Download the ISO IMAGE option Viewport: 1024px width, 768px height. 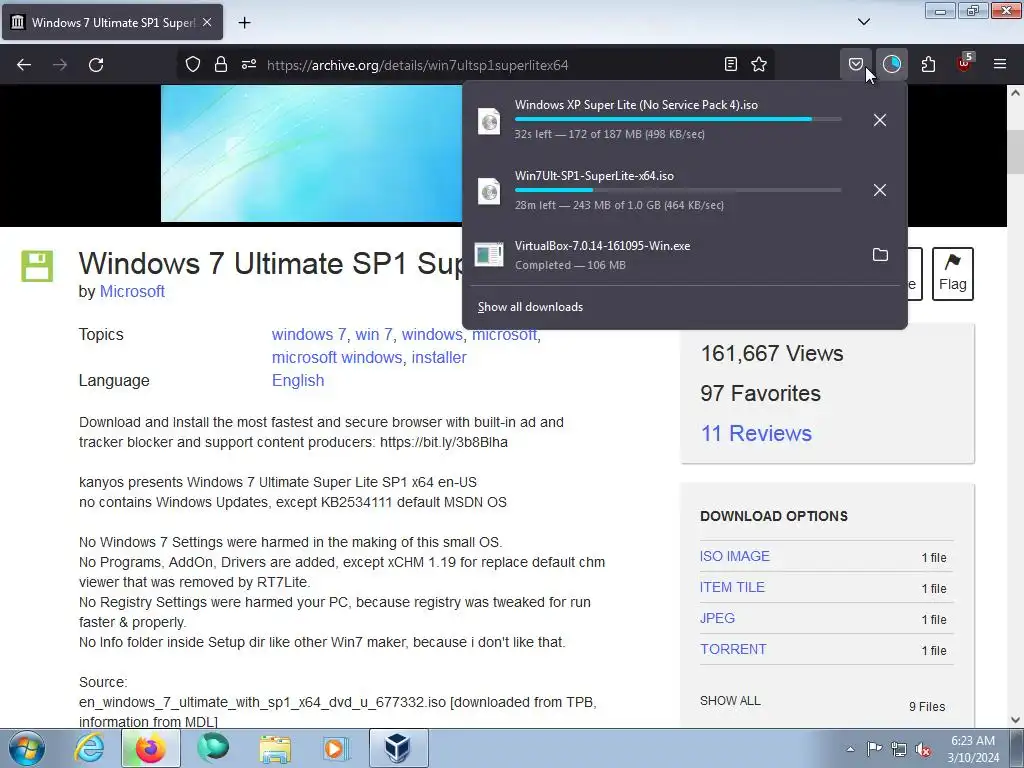click(x=735, y=556)
